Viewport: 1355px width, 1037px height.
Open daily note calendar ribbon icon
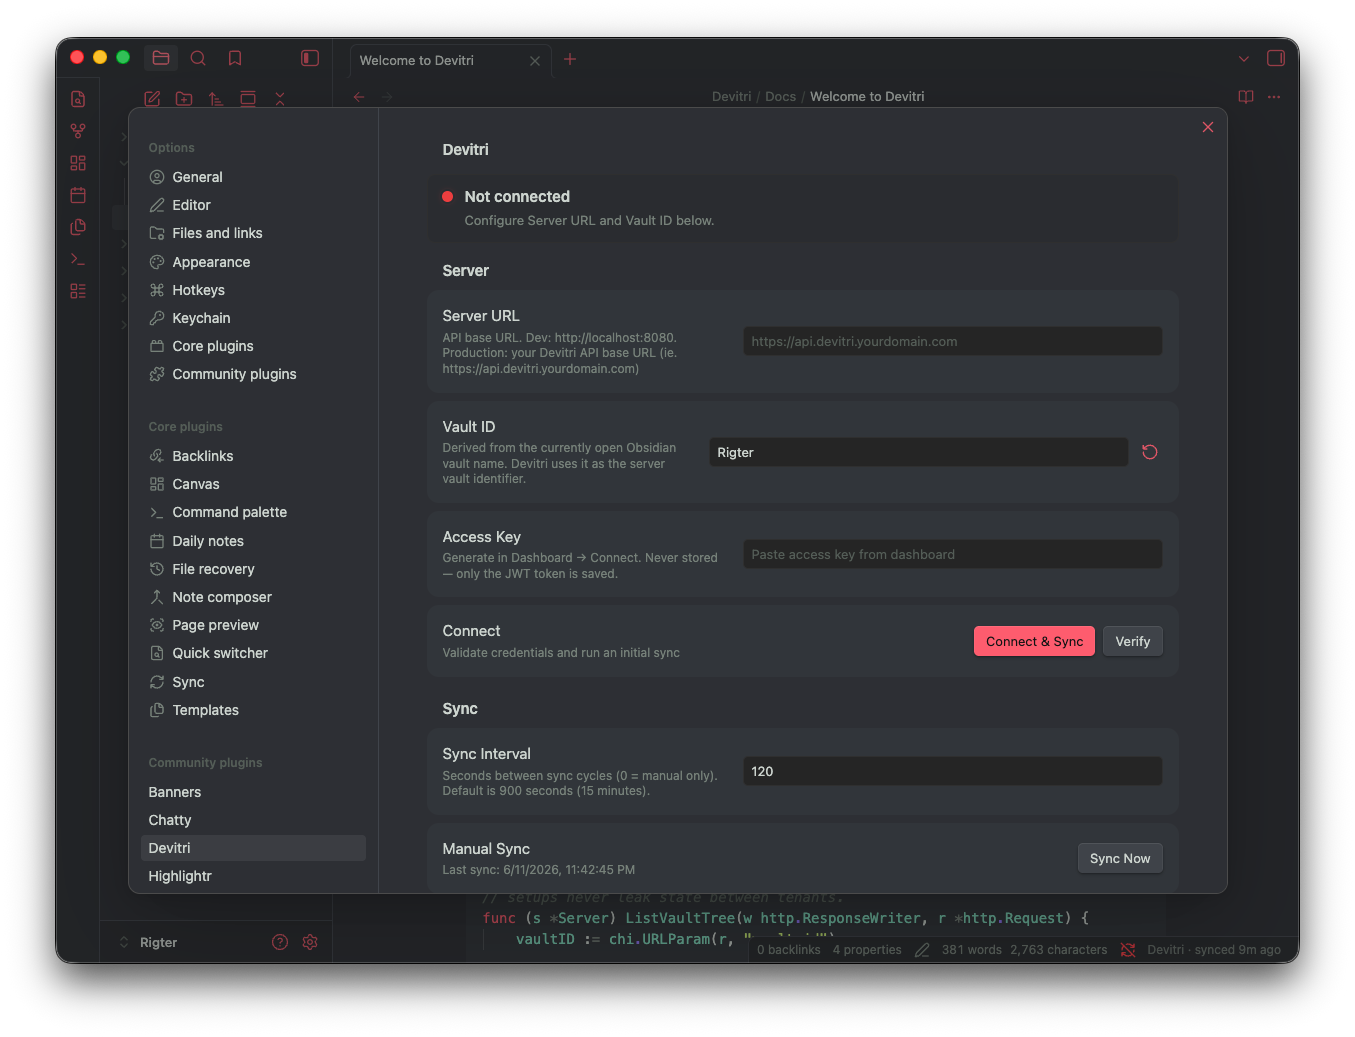pyautogui.click(x=78, y=195)
